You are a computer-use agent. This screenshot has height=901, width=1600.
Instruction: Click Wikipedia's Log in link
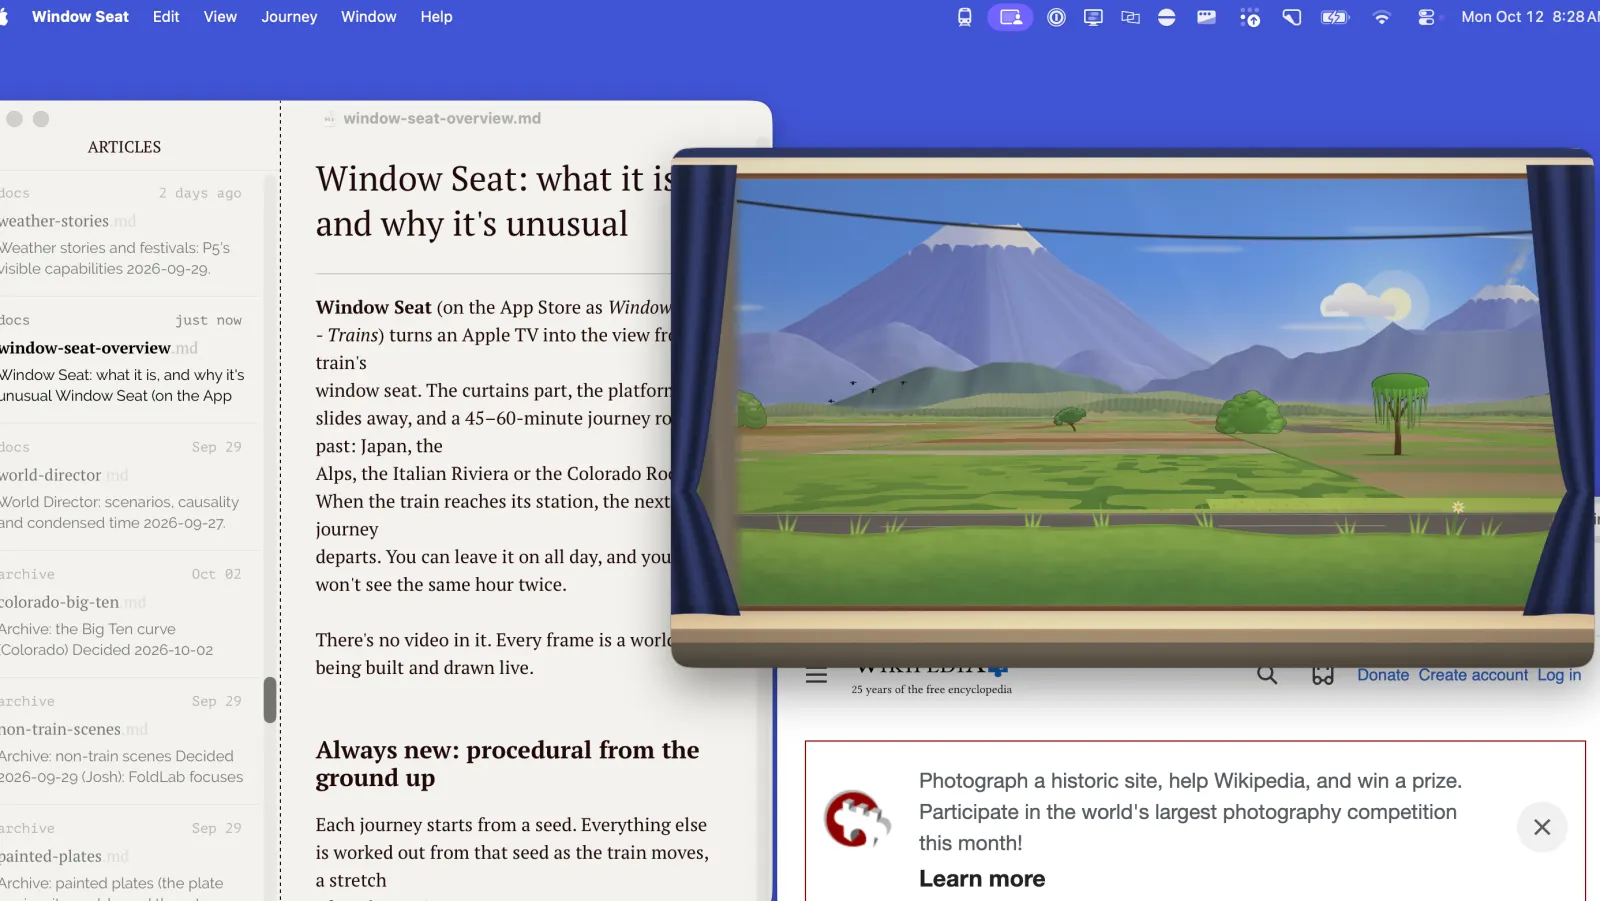pyautogui.click(x=1559, y=675)
